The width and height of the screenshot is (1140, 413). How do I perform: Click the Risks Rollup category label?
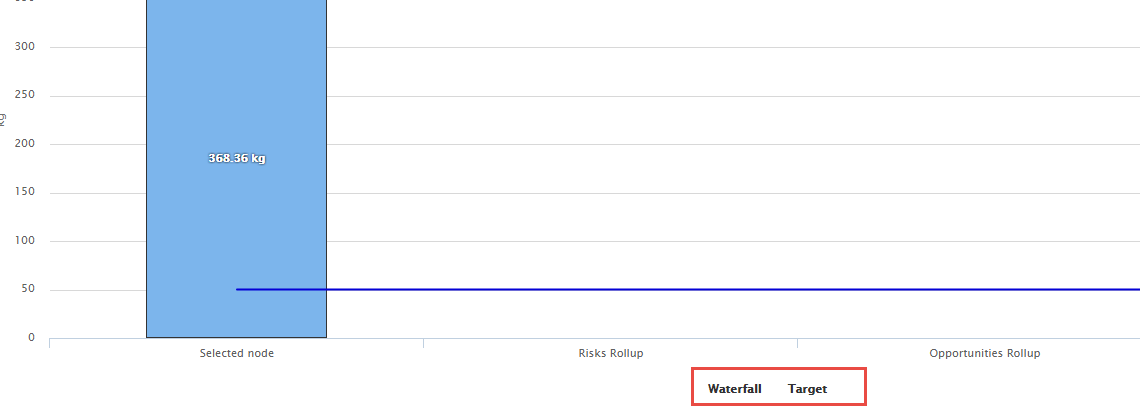(x=610, y=353)
